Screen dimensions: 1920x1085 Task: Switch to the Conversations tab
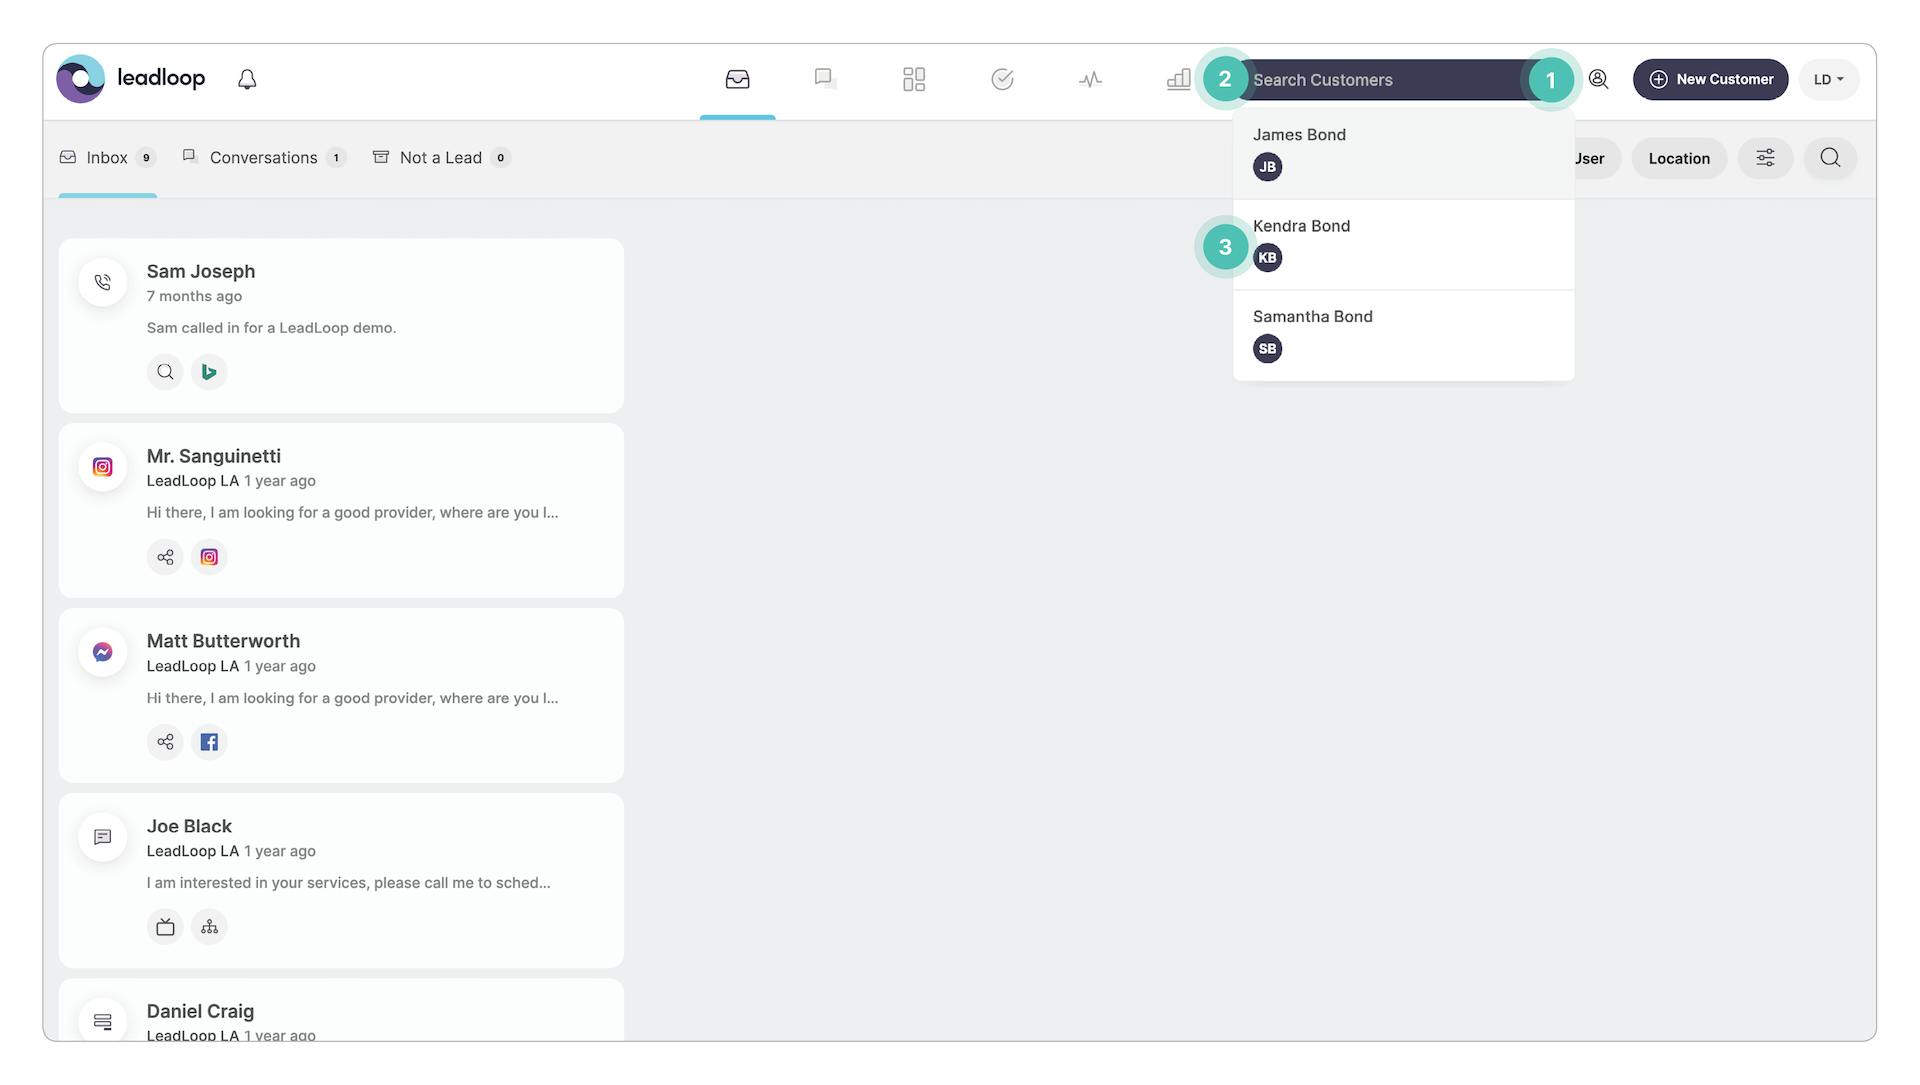coord(263,158)
